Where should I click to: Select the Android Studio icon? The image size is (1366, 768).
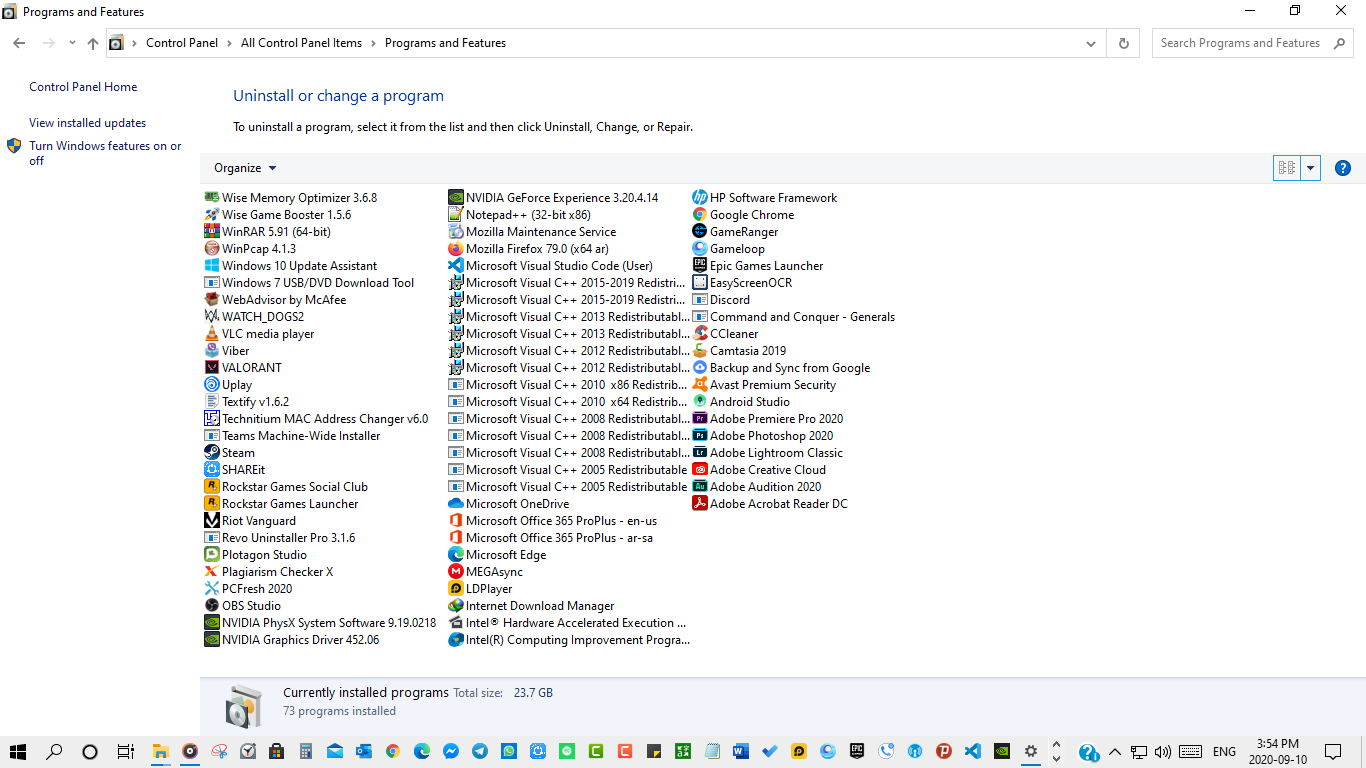[700, 402]
